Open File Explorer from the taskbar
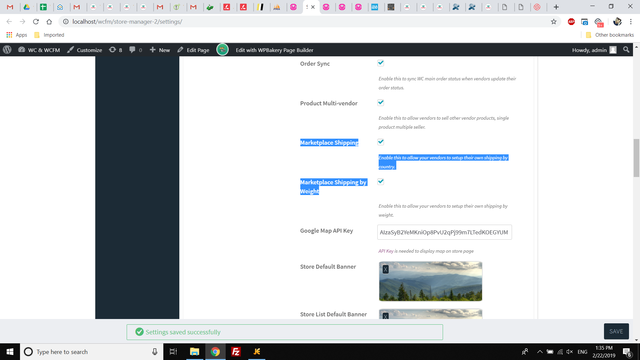The image size is (640, 360). click(194, 351)
